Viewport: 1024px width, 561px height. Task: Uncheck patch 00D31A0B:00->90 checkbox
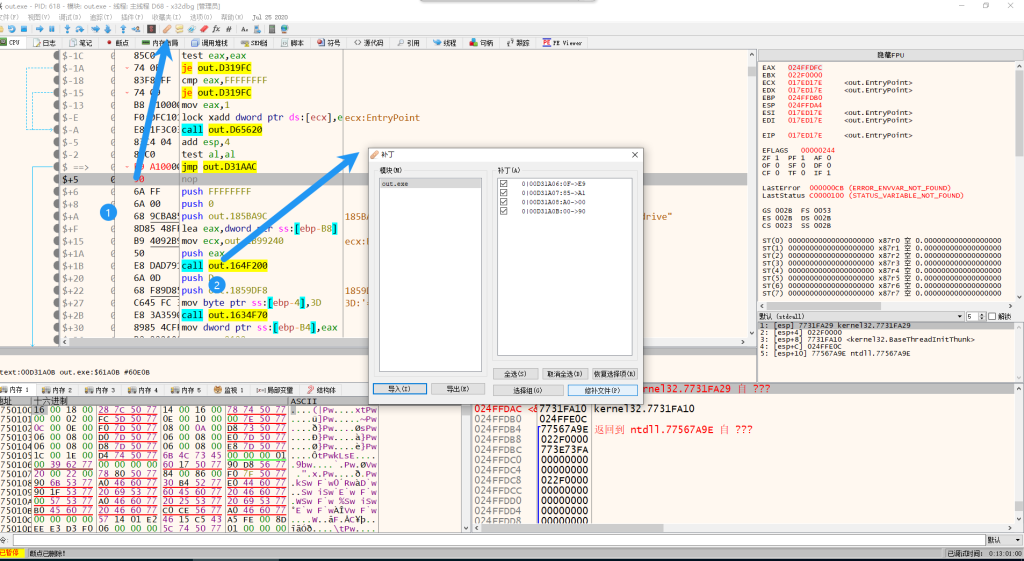[504, 211]
